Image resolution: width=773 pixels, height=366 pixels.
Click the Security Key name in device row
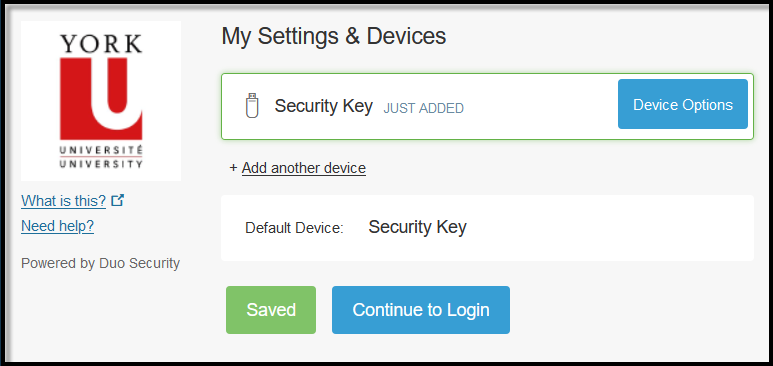click(323, 106)
